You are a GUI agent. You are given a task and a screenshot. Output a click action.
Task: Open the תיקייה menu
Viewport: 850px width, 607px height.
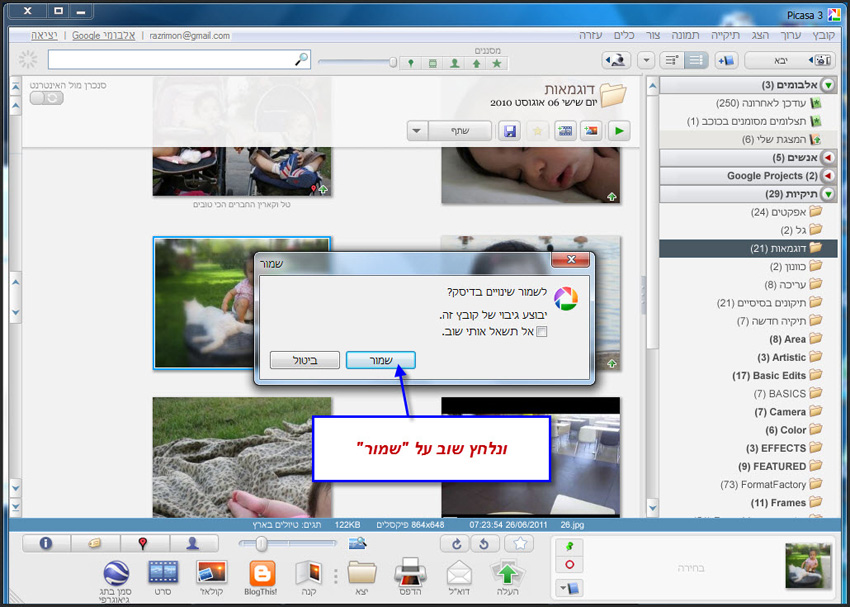(726, 36)
